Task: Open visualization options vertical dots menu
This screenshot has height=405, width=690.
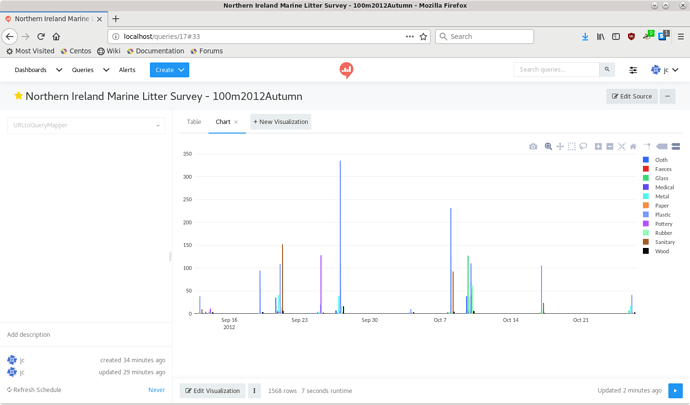Action: coord(254,390)
